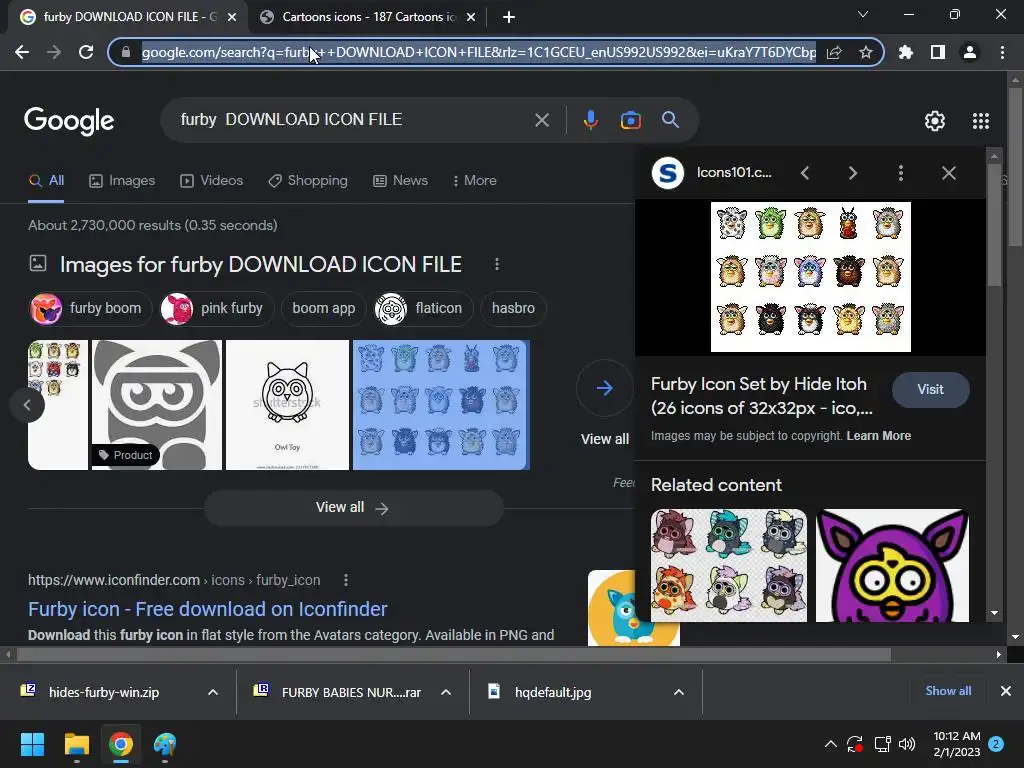Click the round blue arrow View all button
This screenshot has width=1024, height=768.
coord(605,388)
